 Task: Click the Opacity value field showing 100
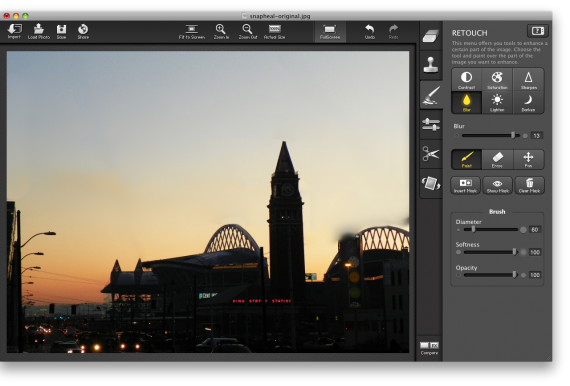pyautogui.click(x=534, y=275)
